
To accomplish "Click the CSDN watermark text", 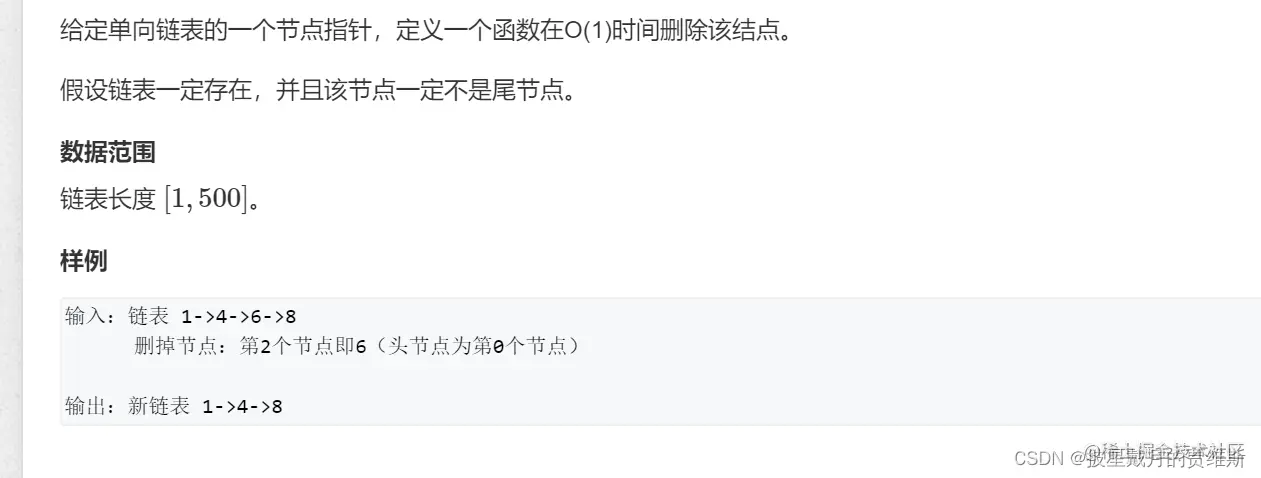I will click(1129, 459).
